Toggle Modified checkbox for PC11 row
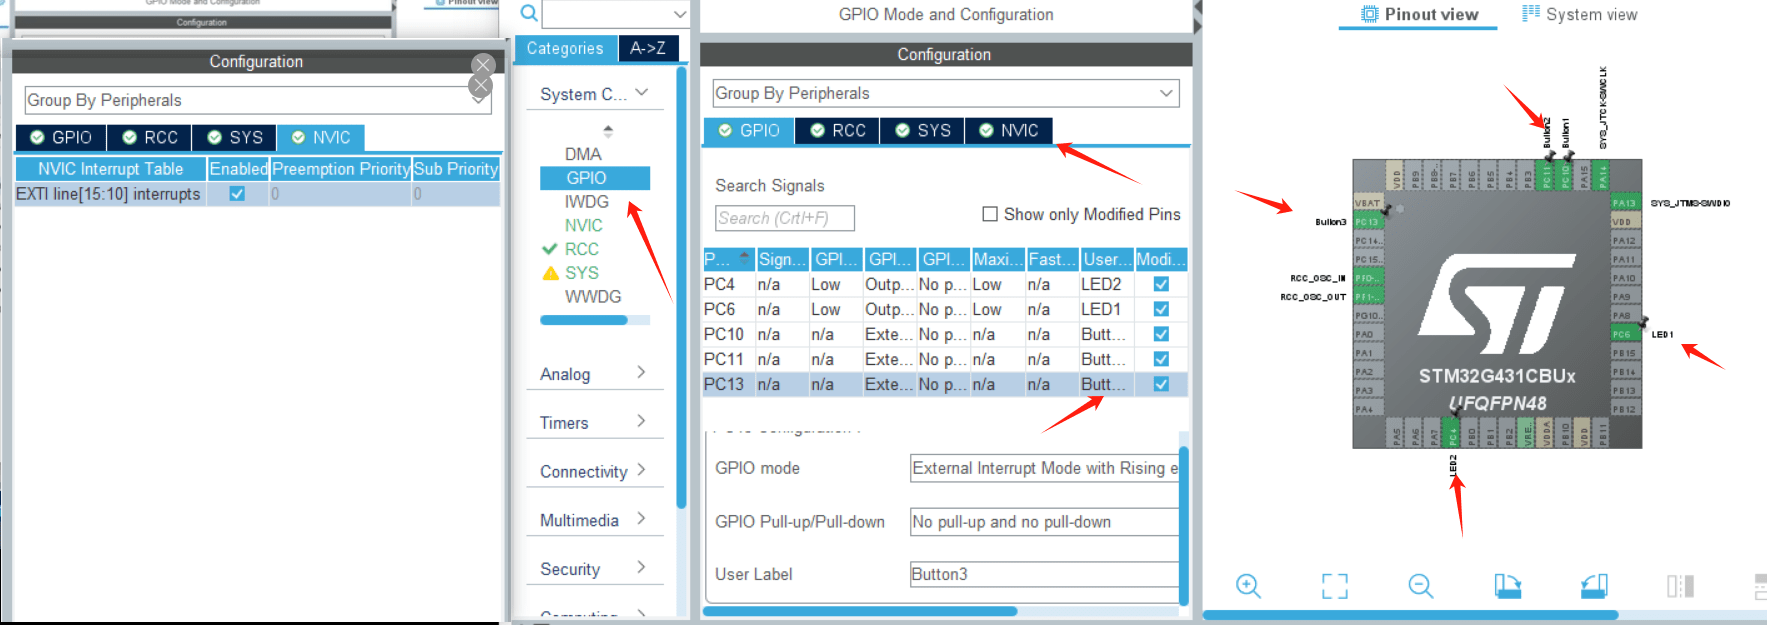Viewport: 1767px width, 625px height. 1161,359
